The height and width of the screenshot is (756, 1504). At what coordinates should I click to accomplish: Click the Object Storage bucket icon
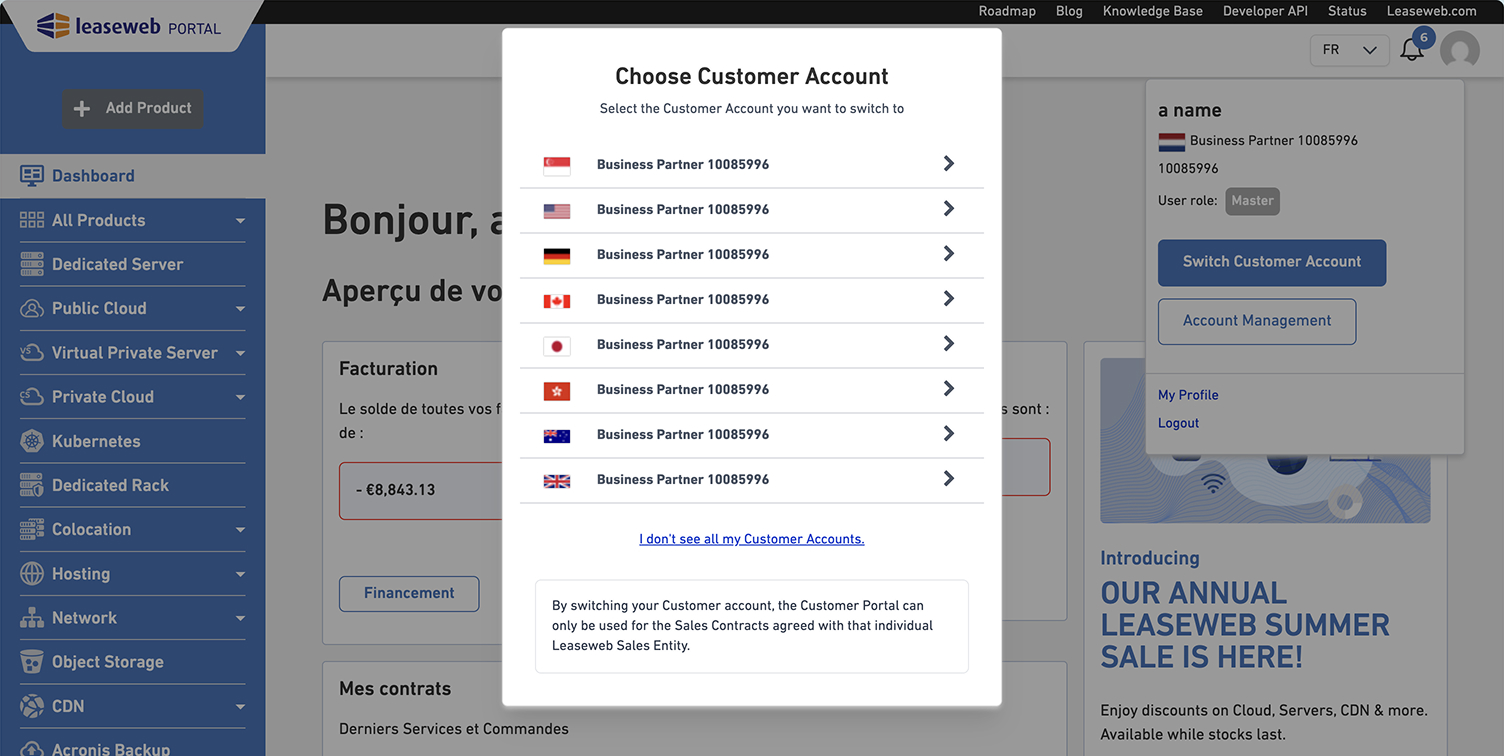(x=32, y=662)
